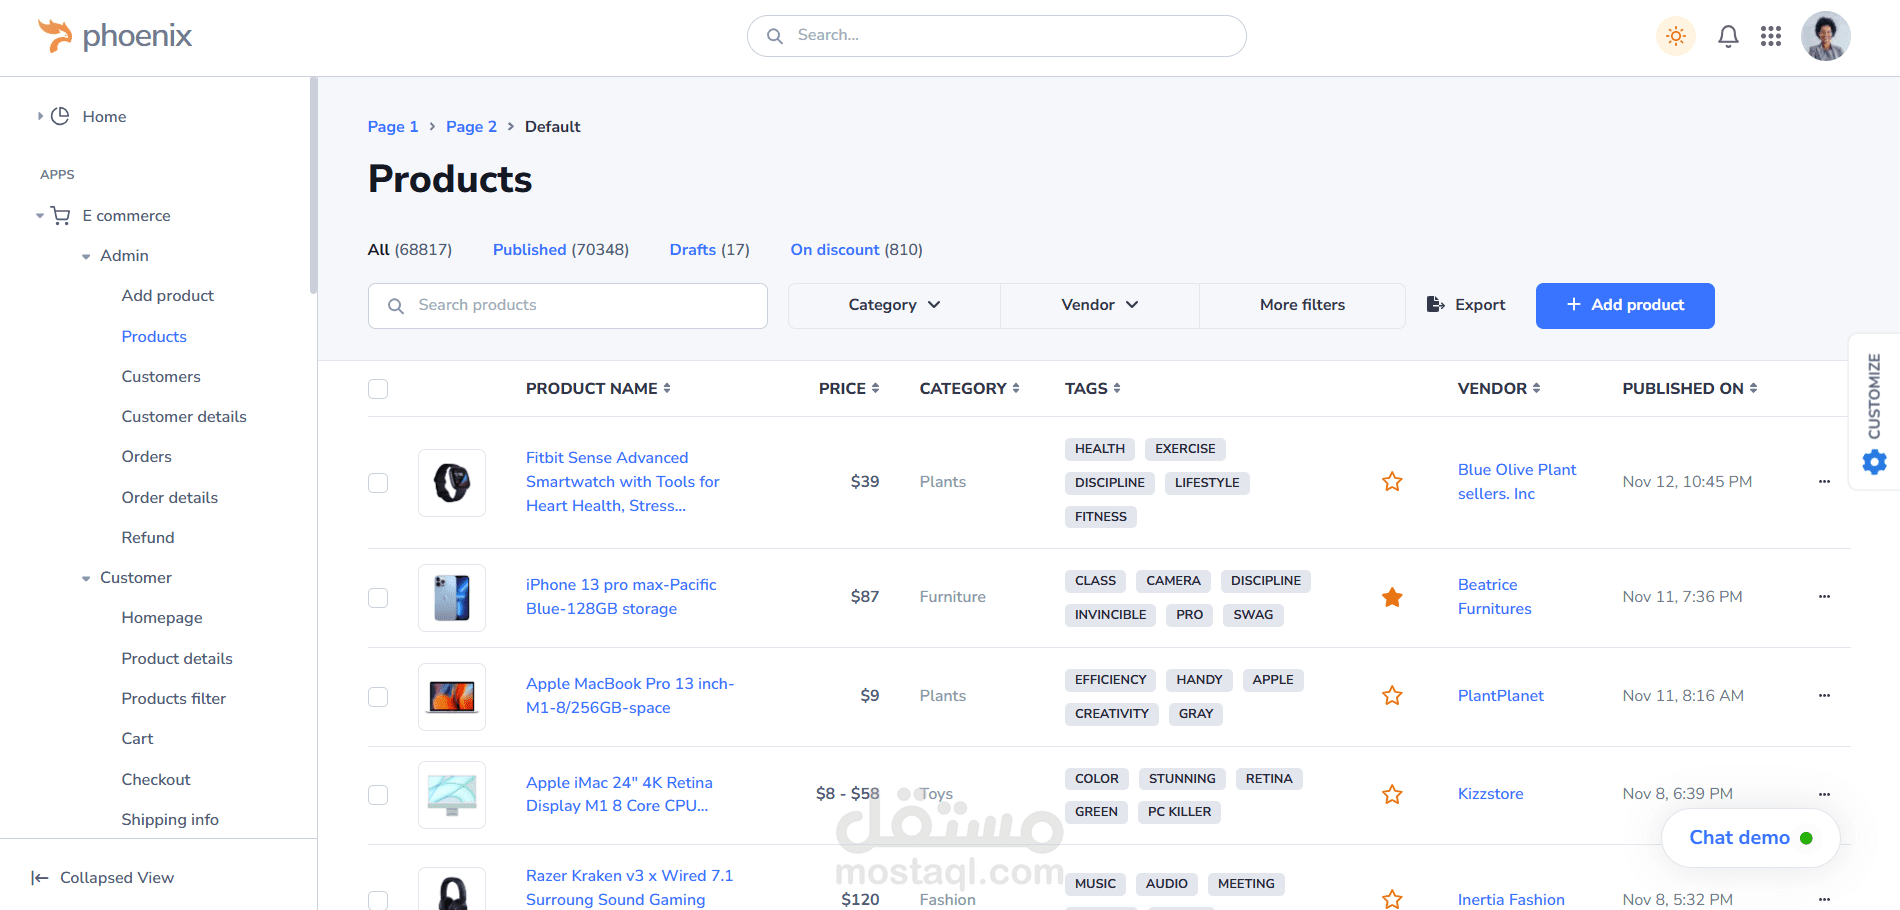Tick the select-all checkbox in table header
Image resolution: width=1900 pixels, height=910 pixels.
tap(378, 389)
